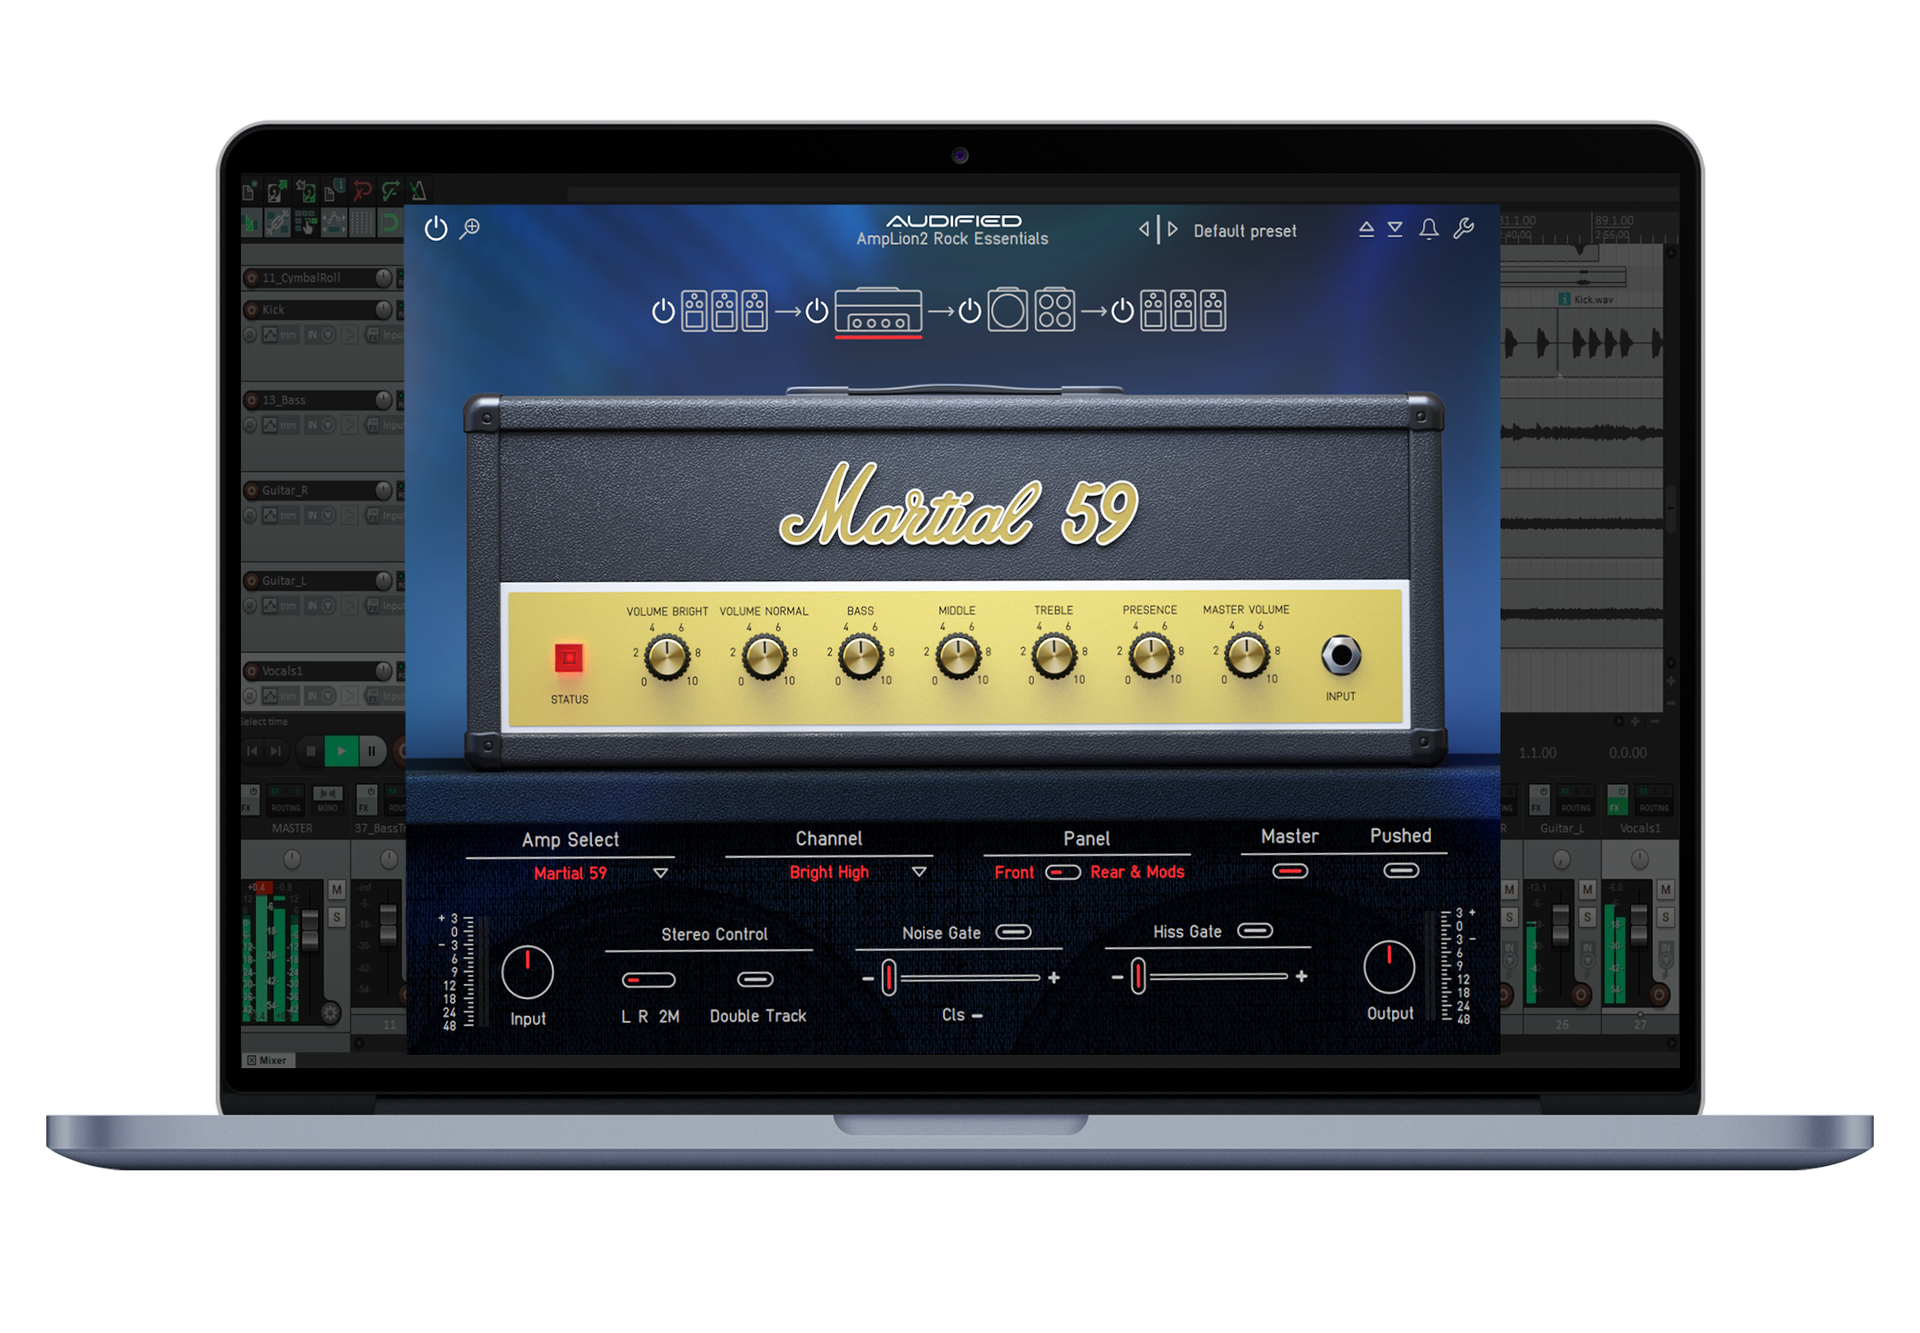Toggle the L R 2M stereo switch
Image resolution: width=1920 pixels, height=1333 pixels.
(649, 980)
